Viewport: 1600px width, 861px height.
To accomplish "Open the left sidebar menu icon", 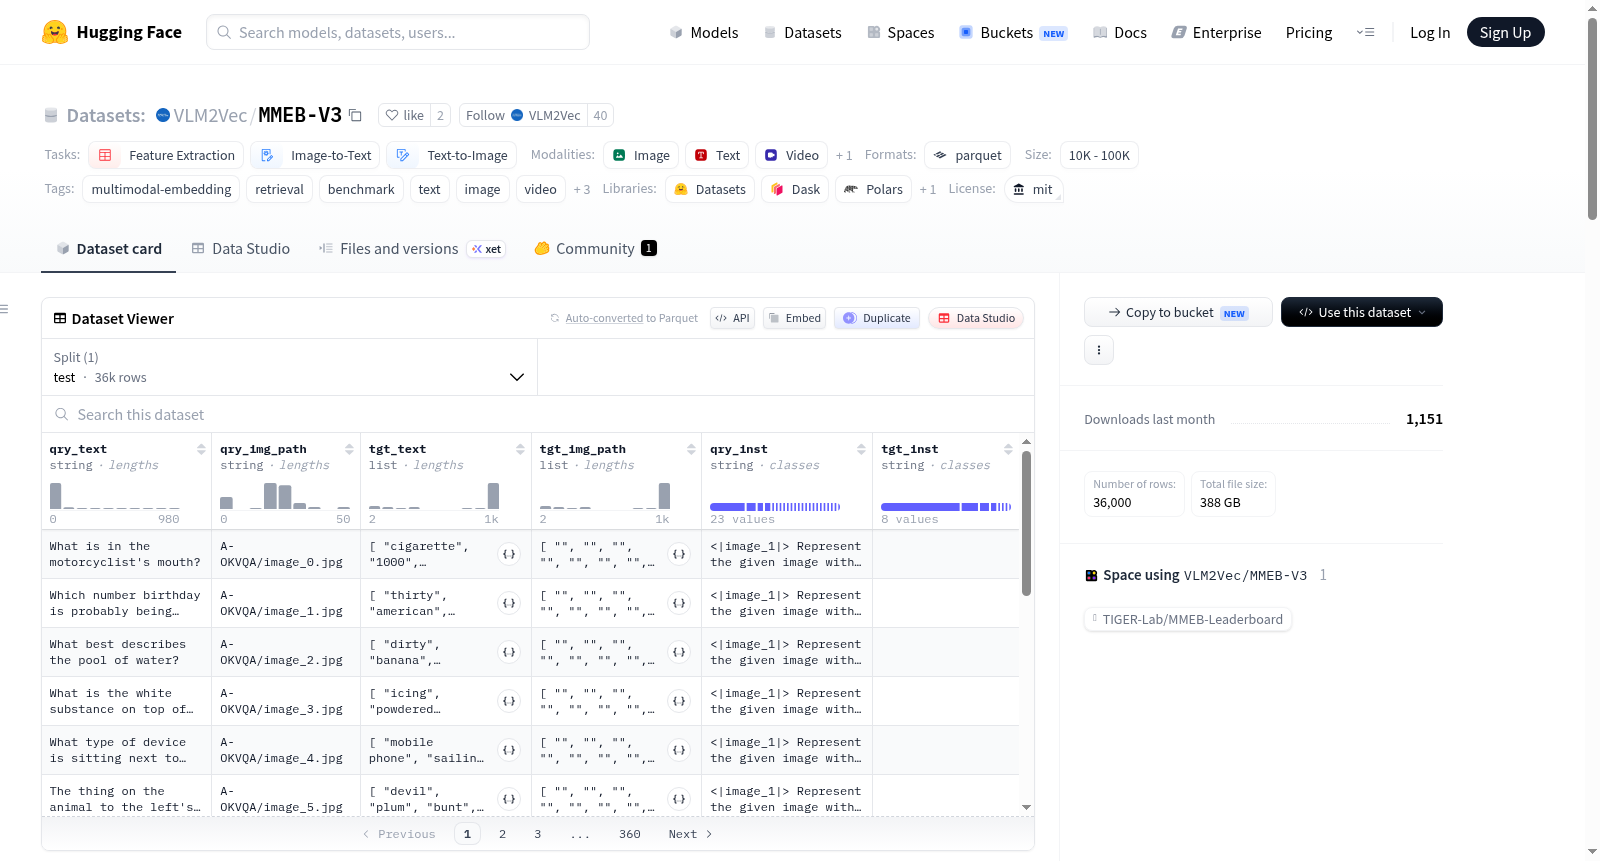I will coord(4,309).
